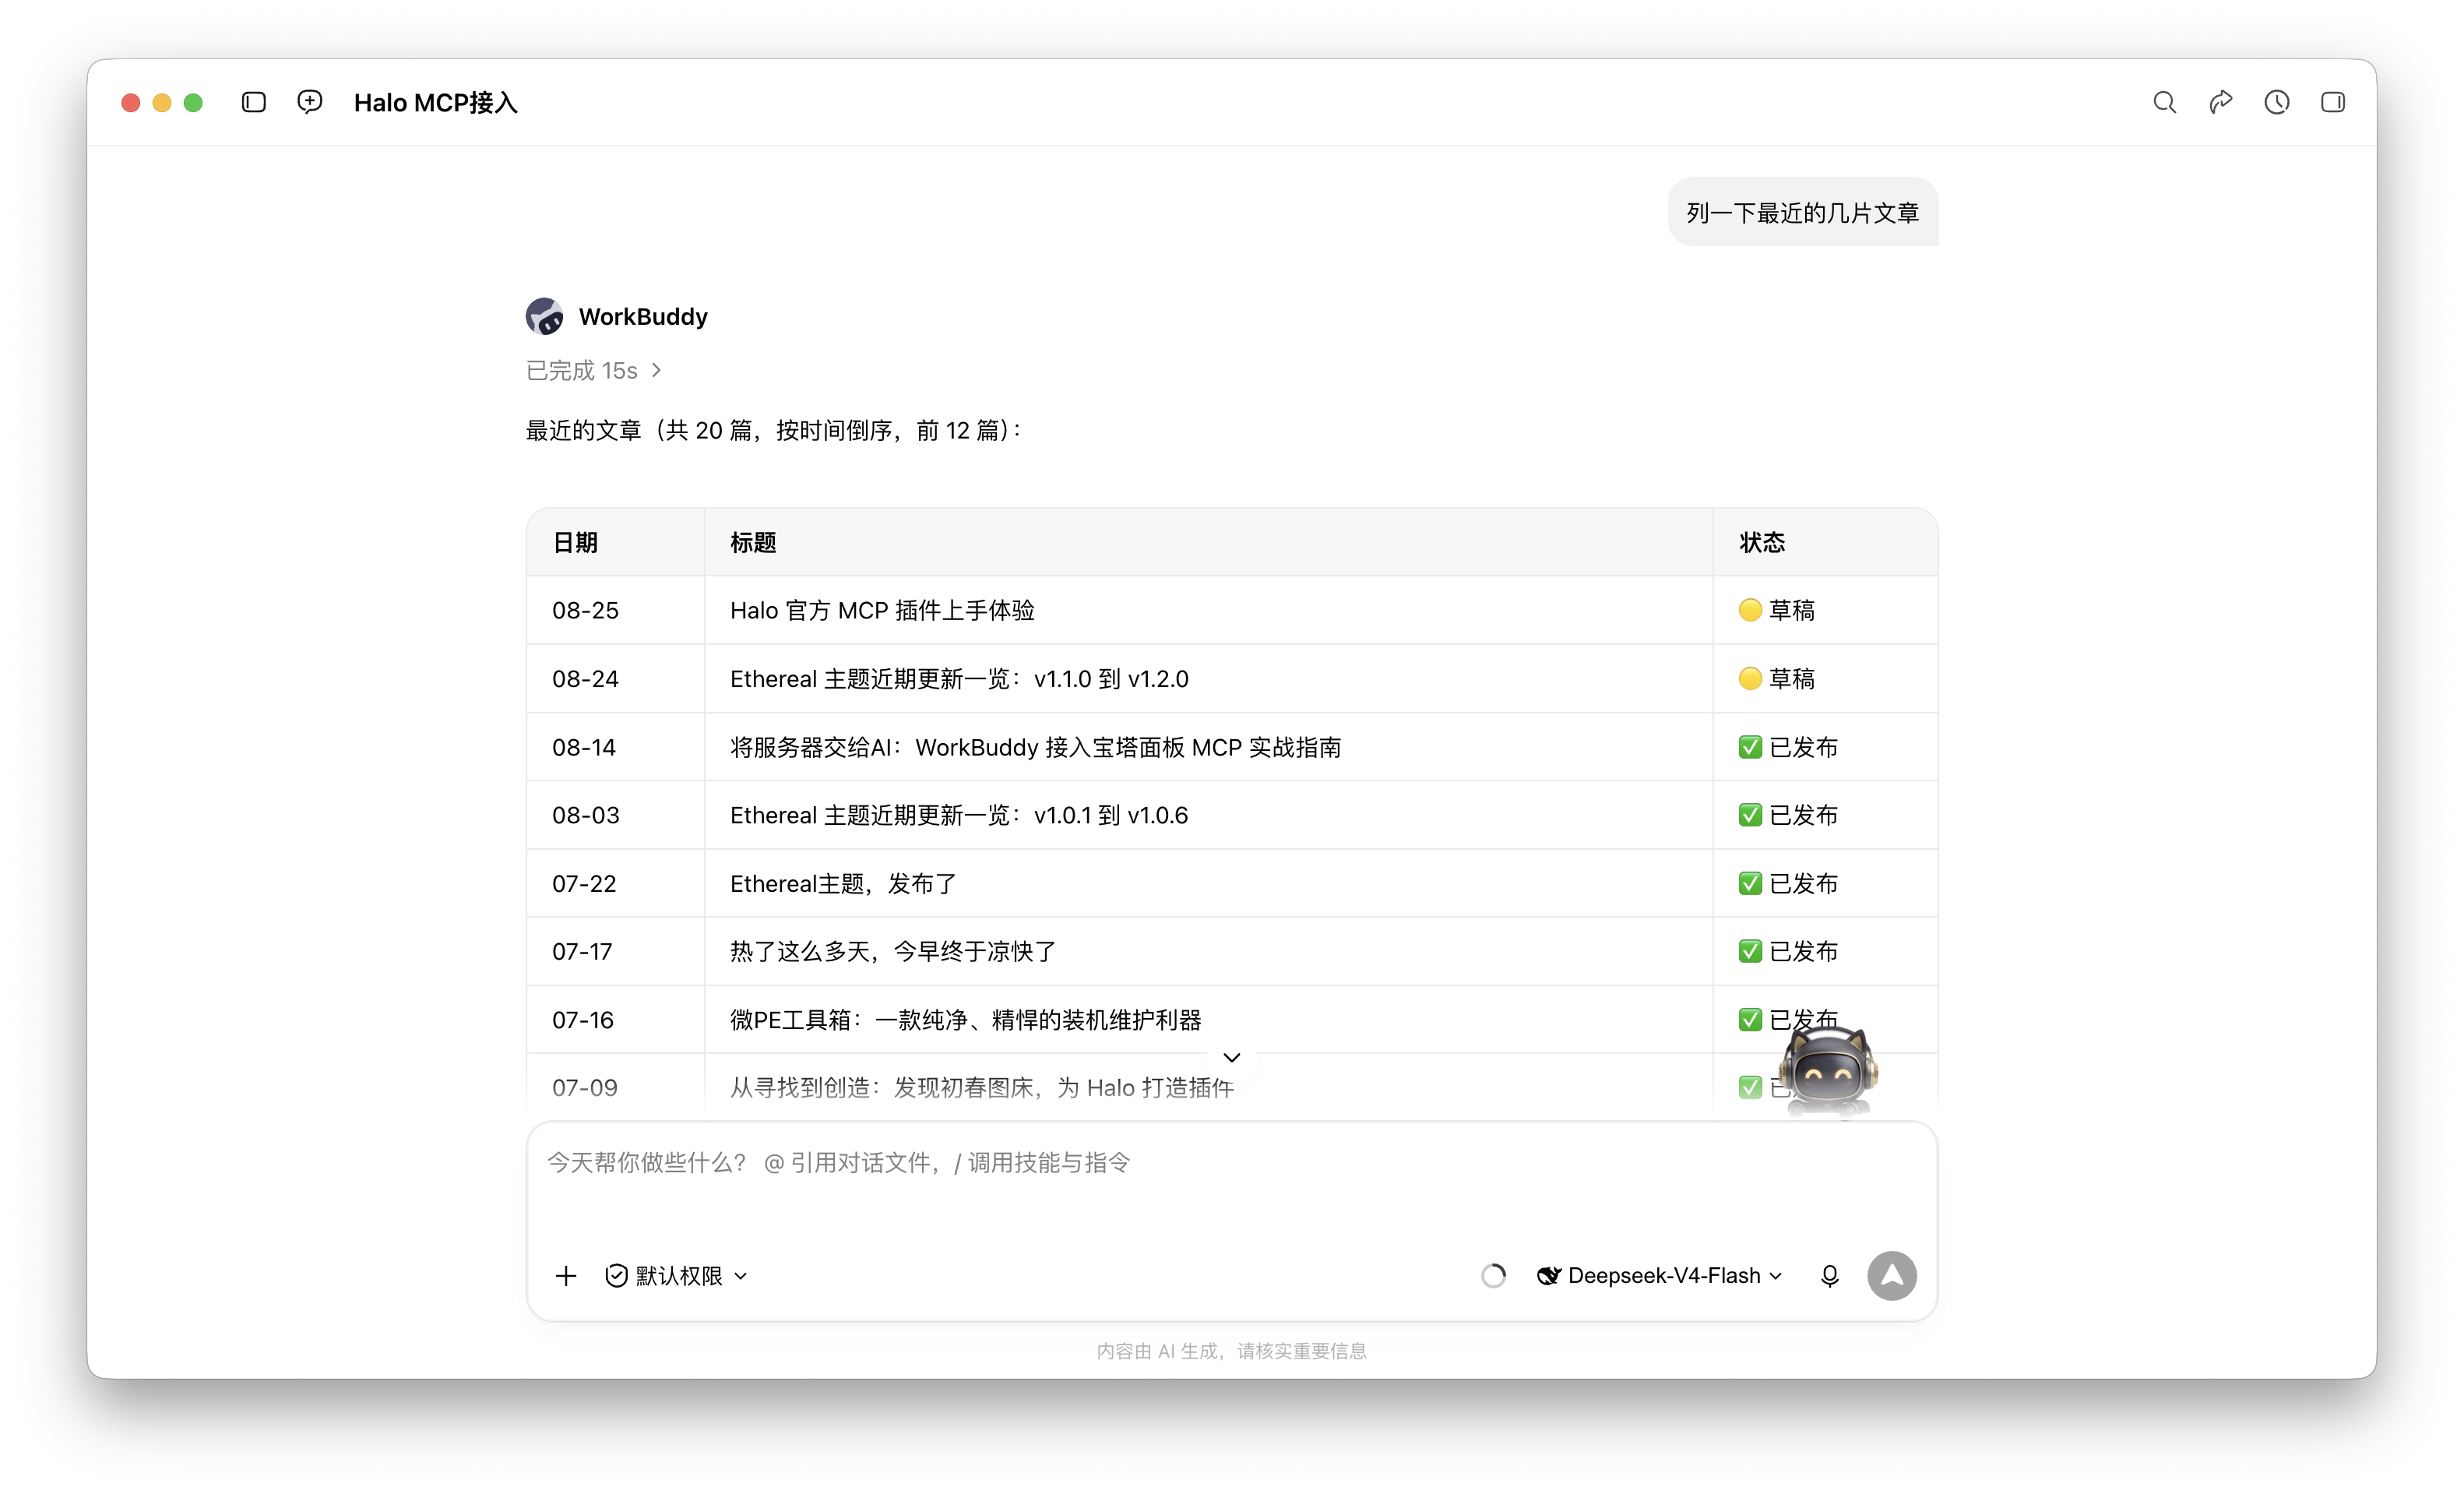Click the footer note 内容由 AI 生成
The width and height of the screenshot is (2464, 1494).
coord(1232,1351)
